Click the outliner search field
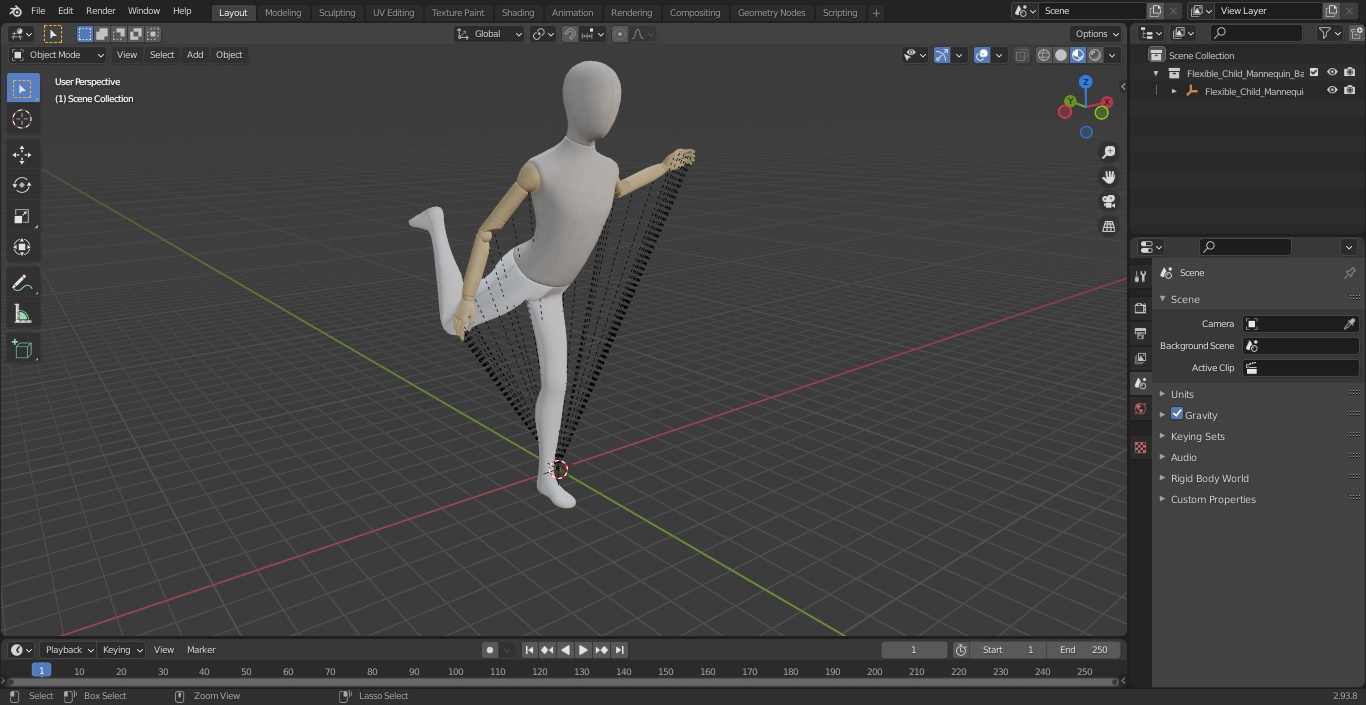The height and width of the screenshot is (705, 1366). [x=1256, y=34]
